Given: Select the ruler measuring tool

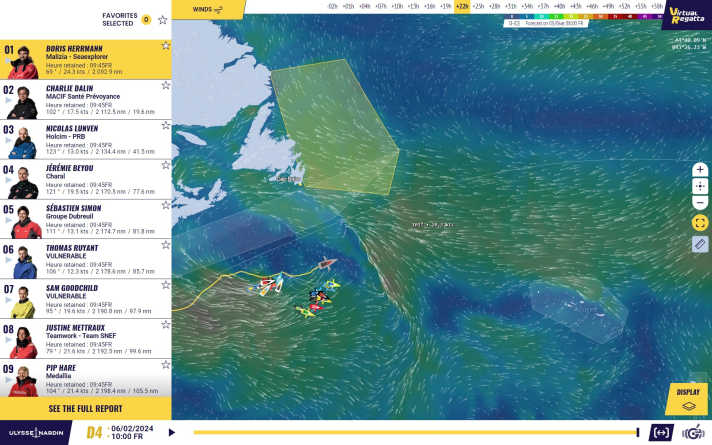Looking at the screenshot, I should (x=700, y=244).
